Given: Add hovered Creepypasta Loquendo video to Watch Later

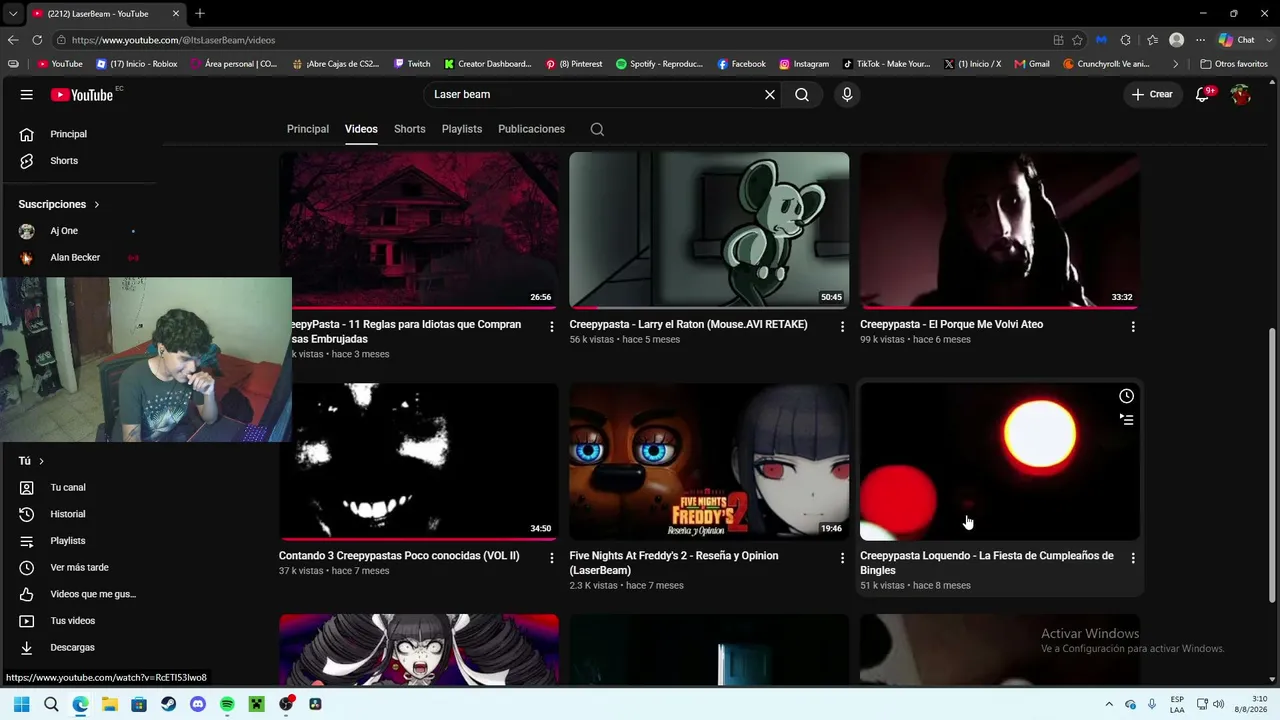Looking at the screenshot, I should (x=1126, y=396).
